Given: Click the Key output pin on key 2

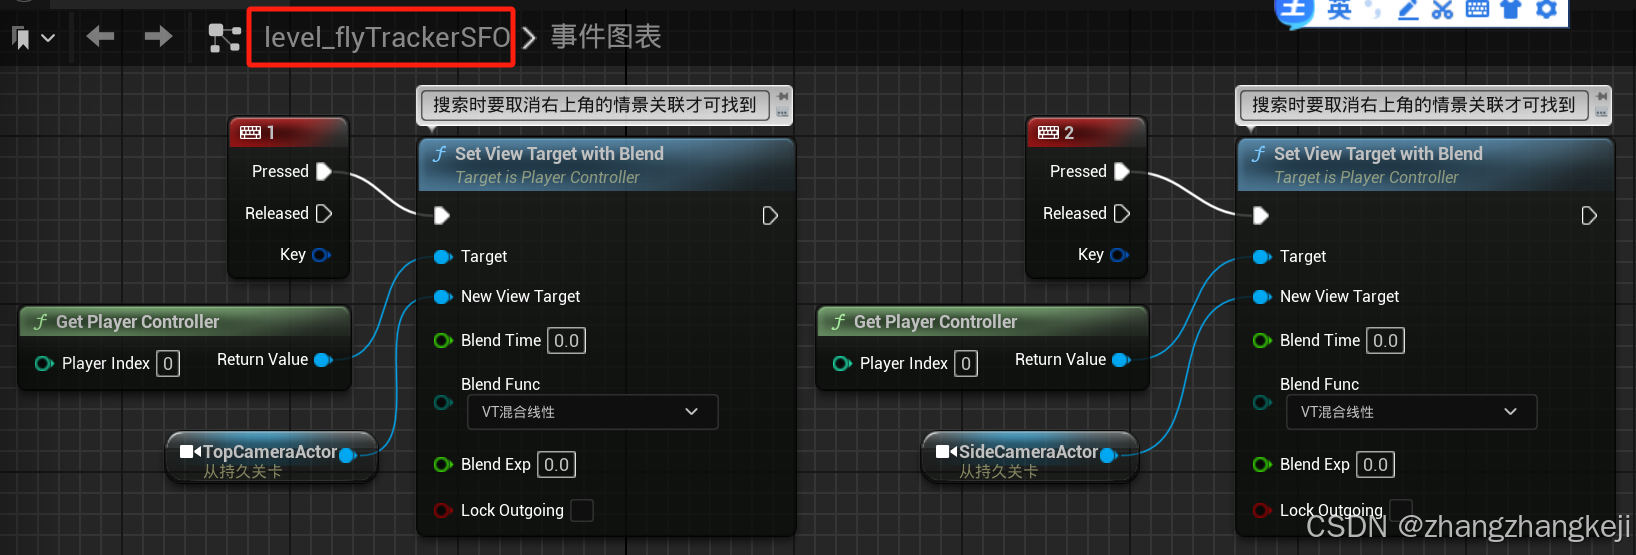Looking at the screenshot, I should pos(1119,255).
